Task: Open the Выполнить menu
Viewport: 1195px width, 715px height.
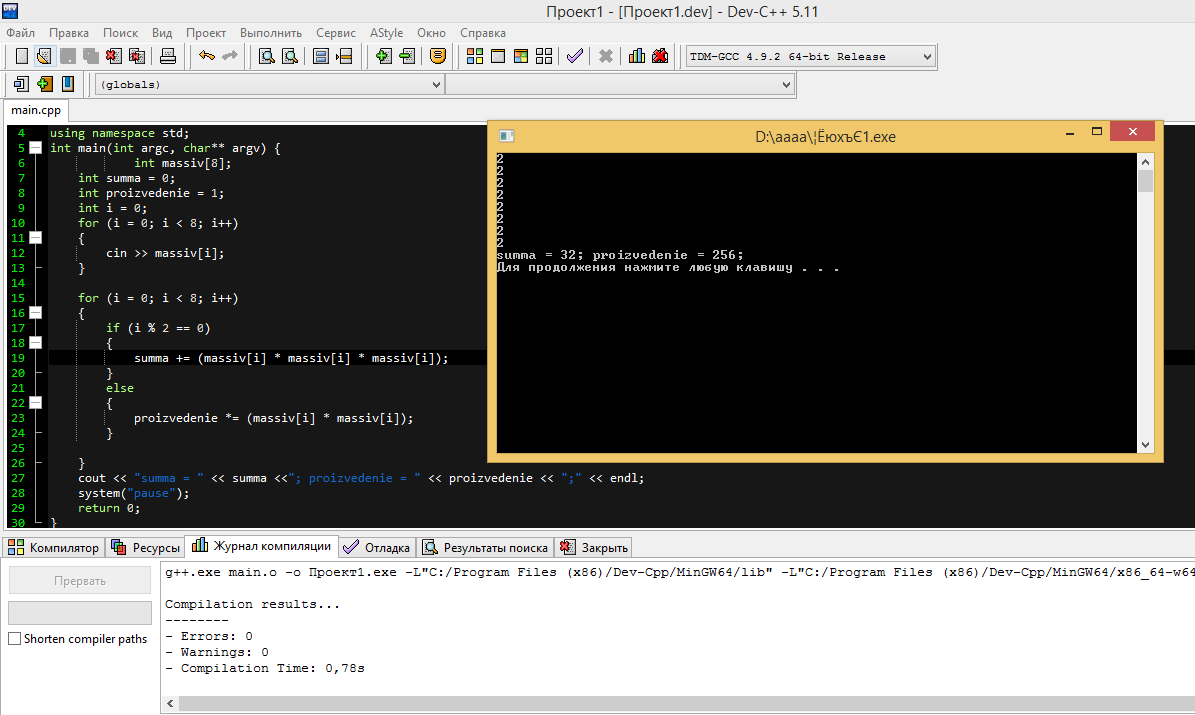Action: 271,33
